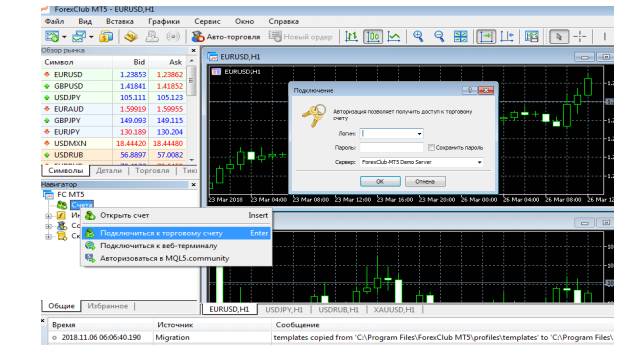
Task: Enable Сохранить пароль checkbox
Action: point(431,147)
